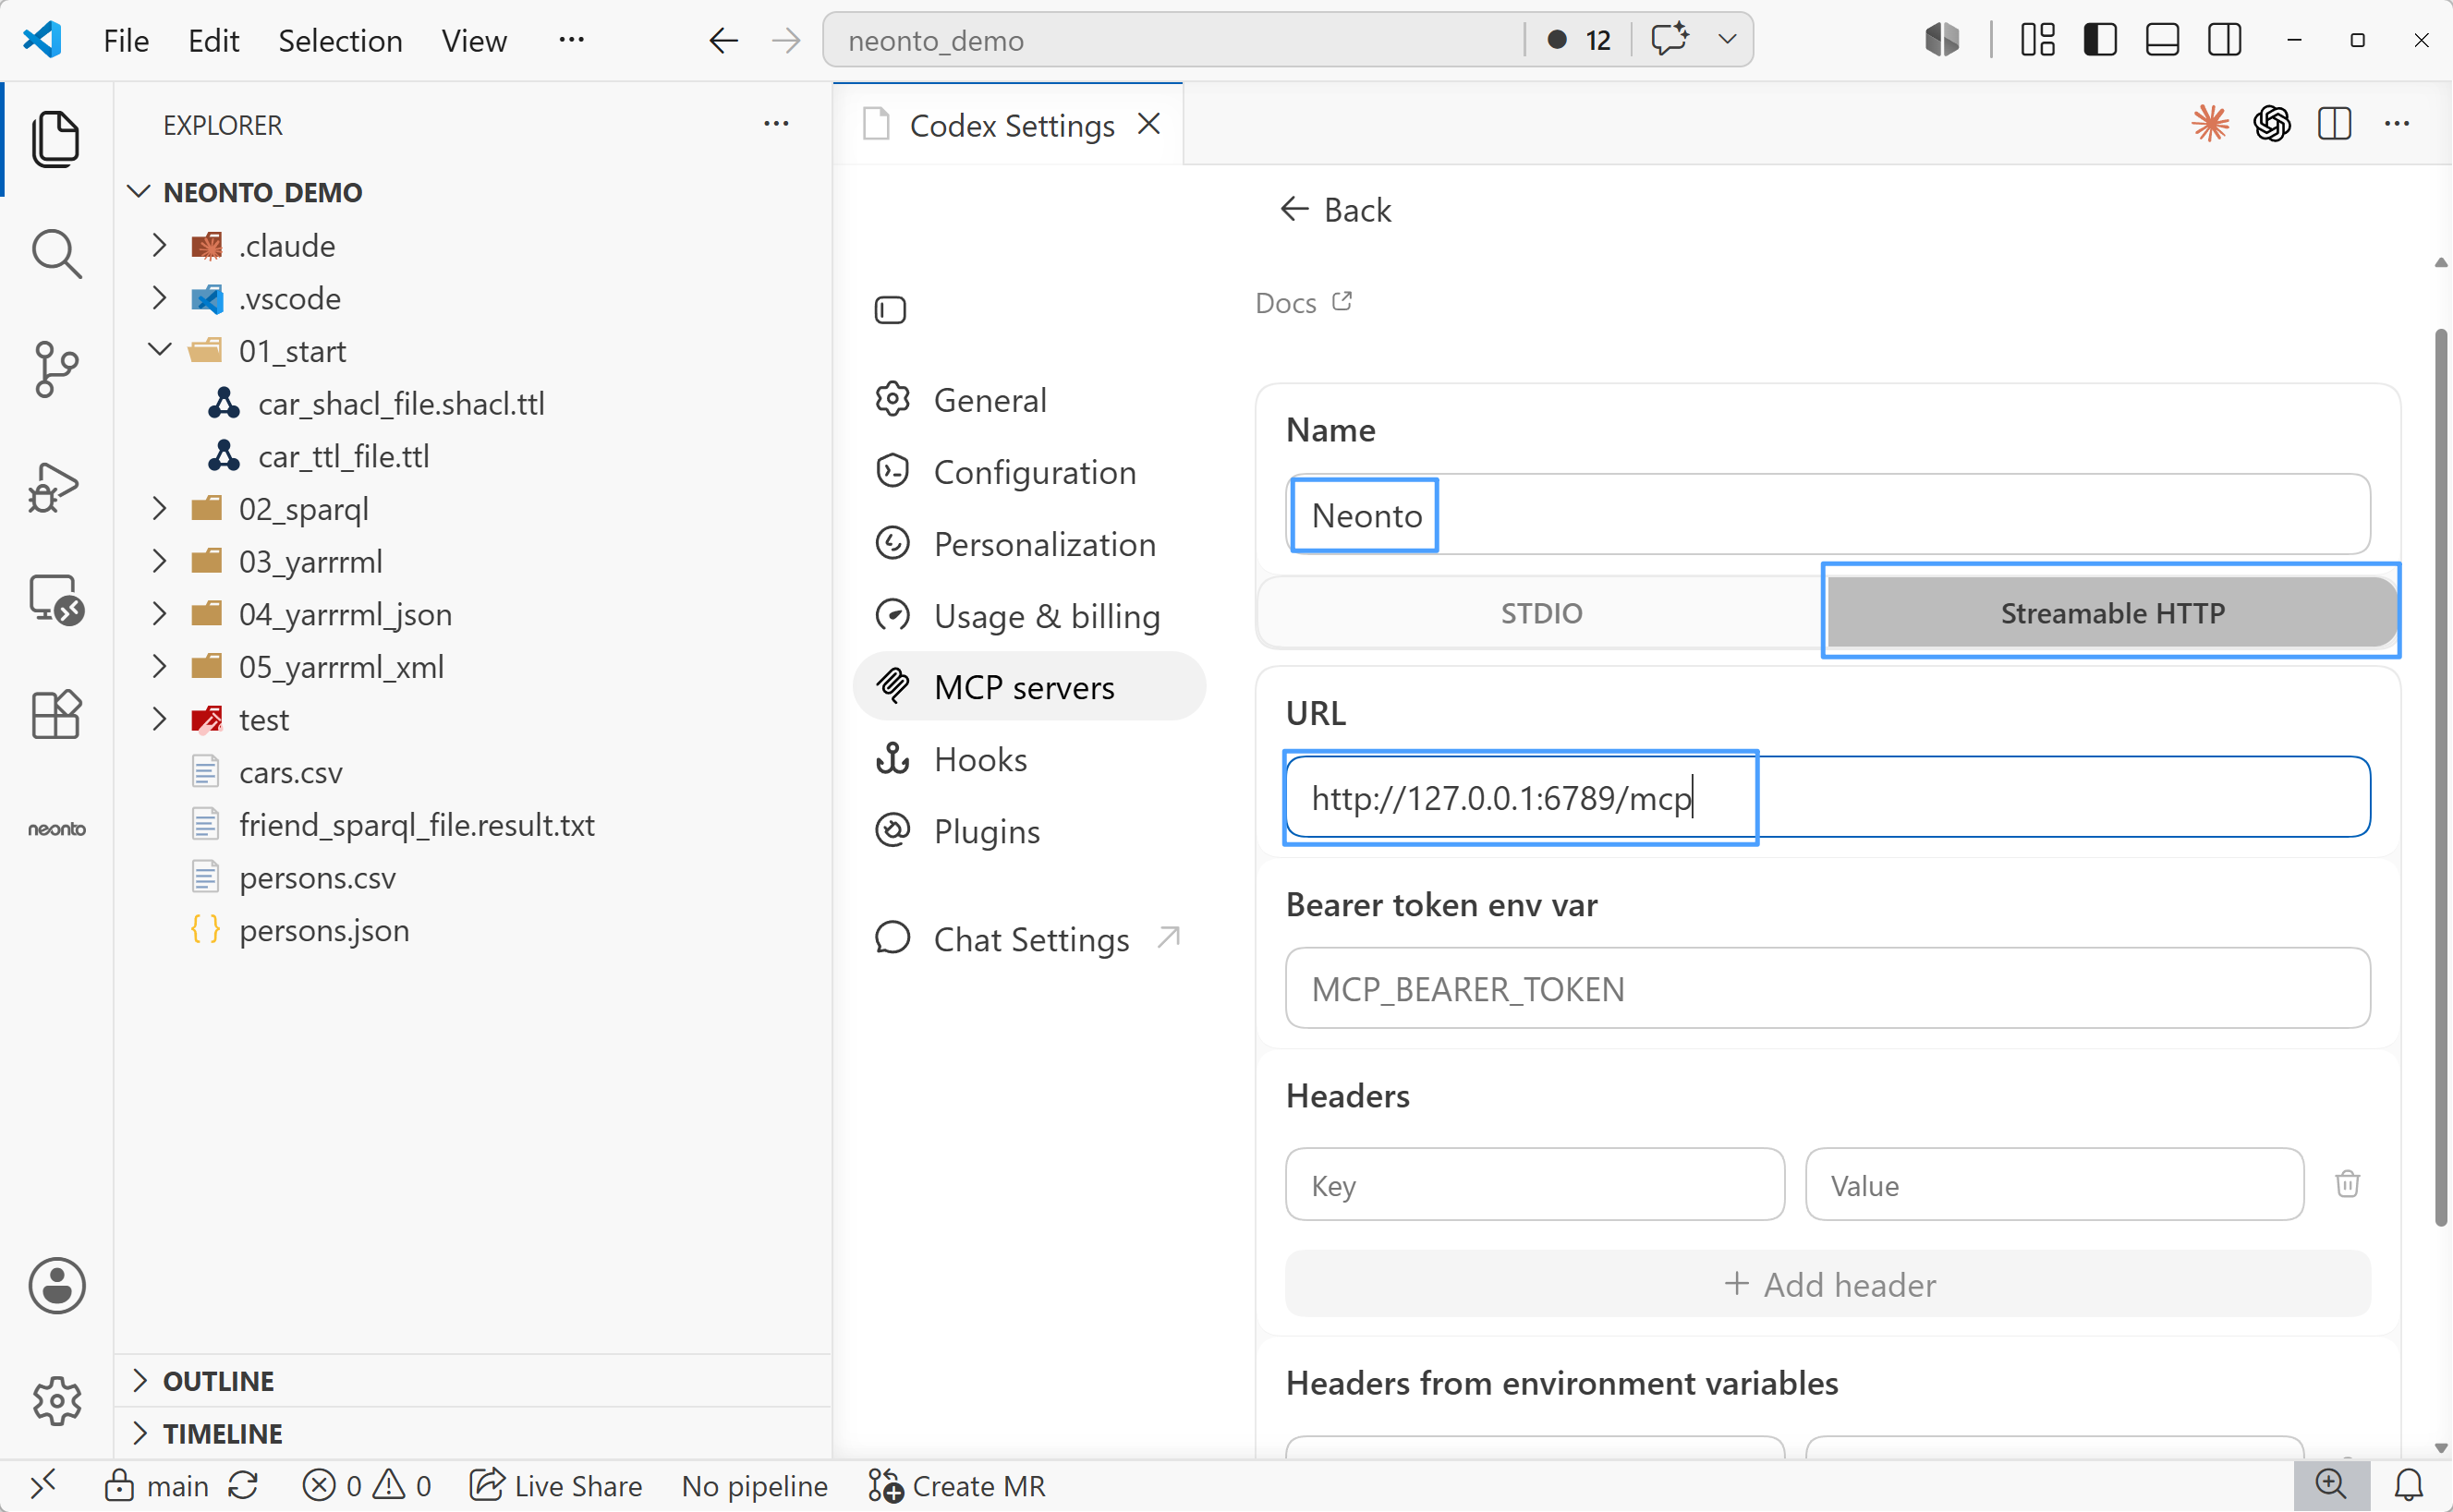2453x1512 pixels.
Task: Open editor More Actions ellipsis
Action: 2397,124
